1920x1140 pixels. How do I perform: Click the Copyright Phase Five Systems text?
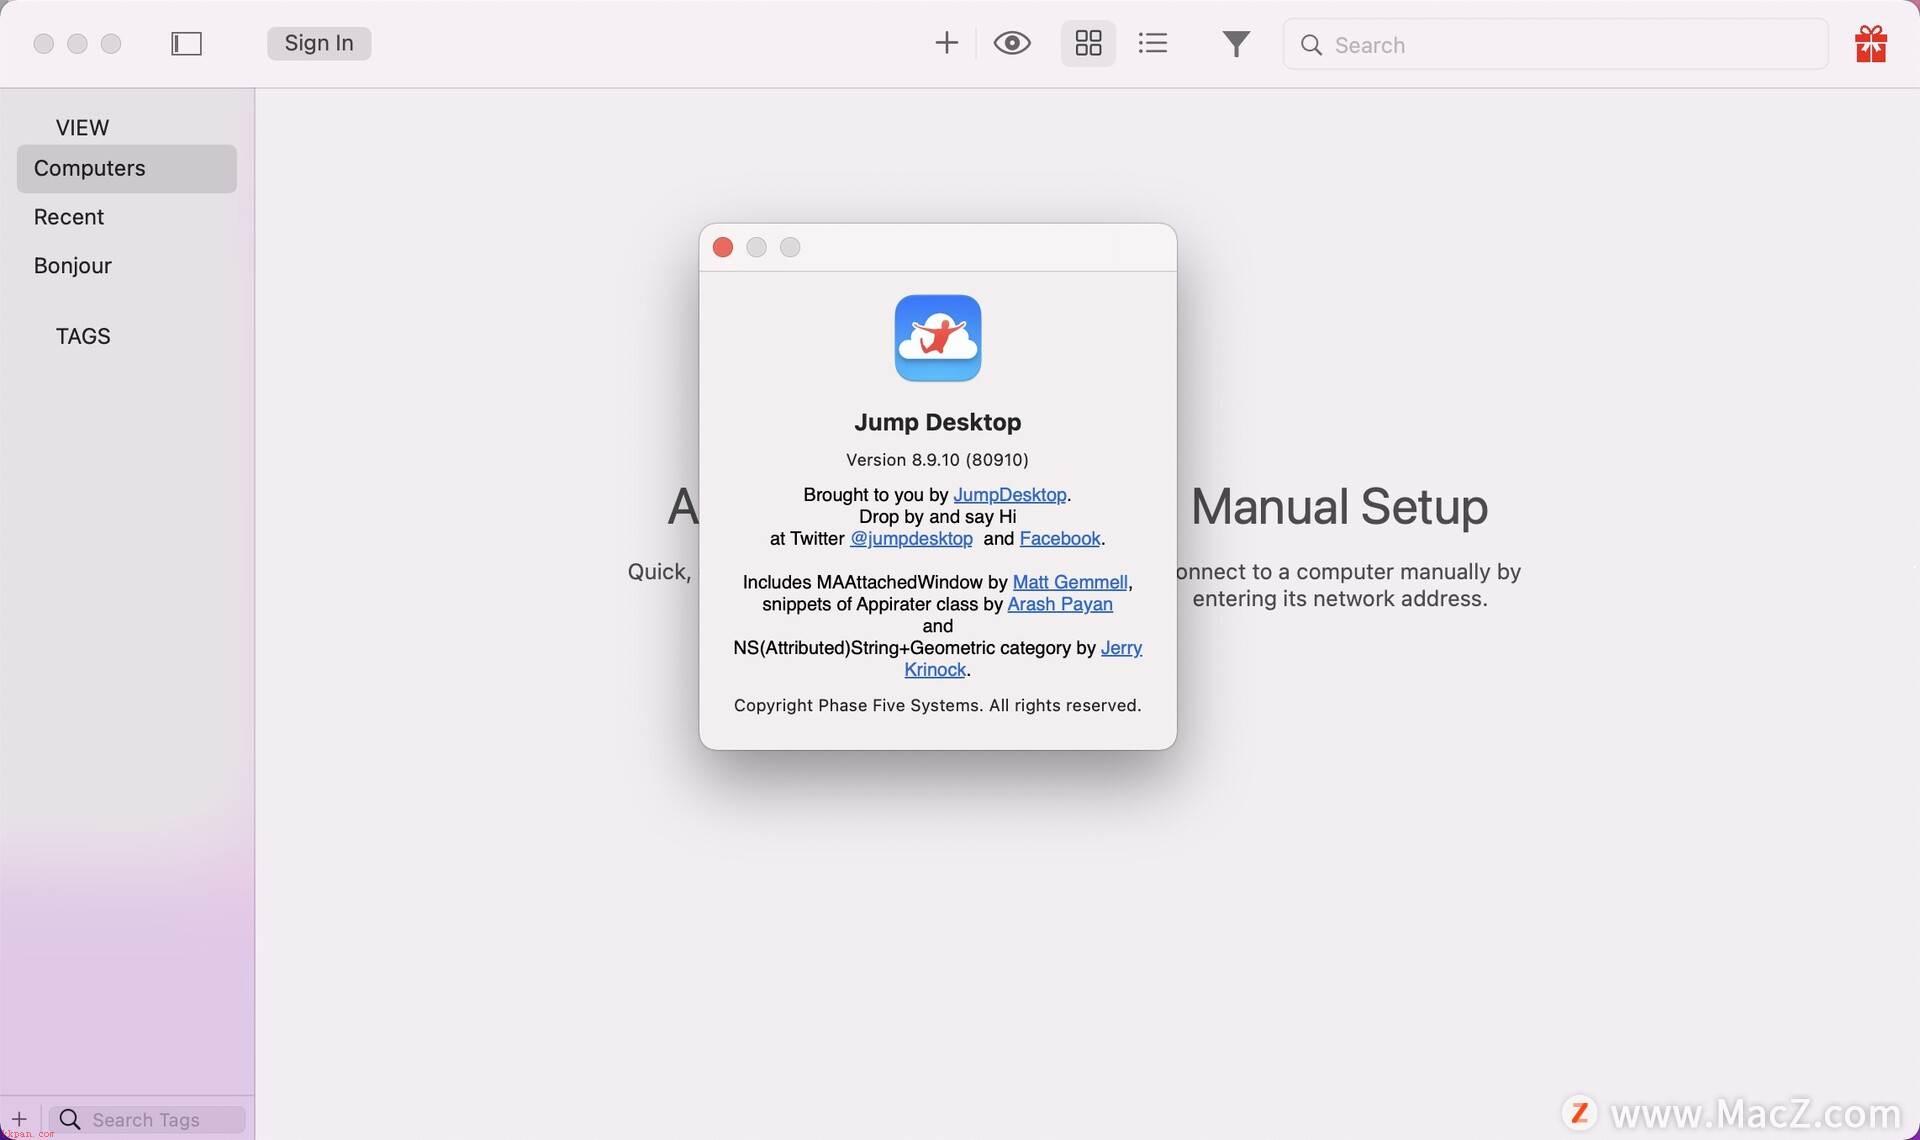(x=937, y=706)
